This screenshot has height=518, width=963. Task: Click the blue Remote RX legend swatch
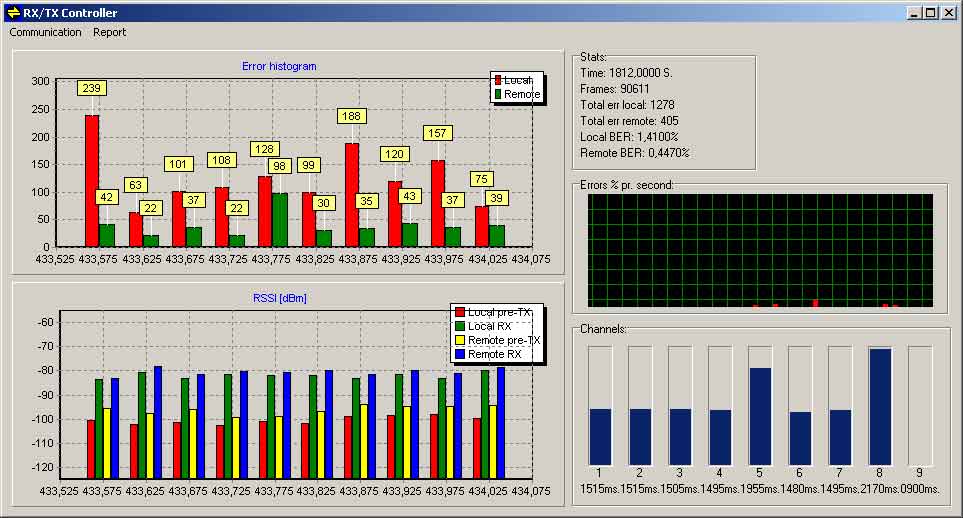coord(459,355)
